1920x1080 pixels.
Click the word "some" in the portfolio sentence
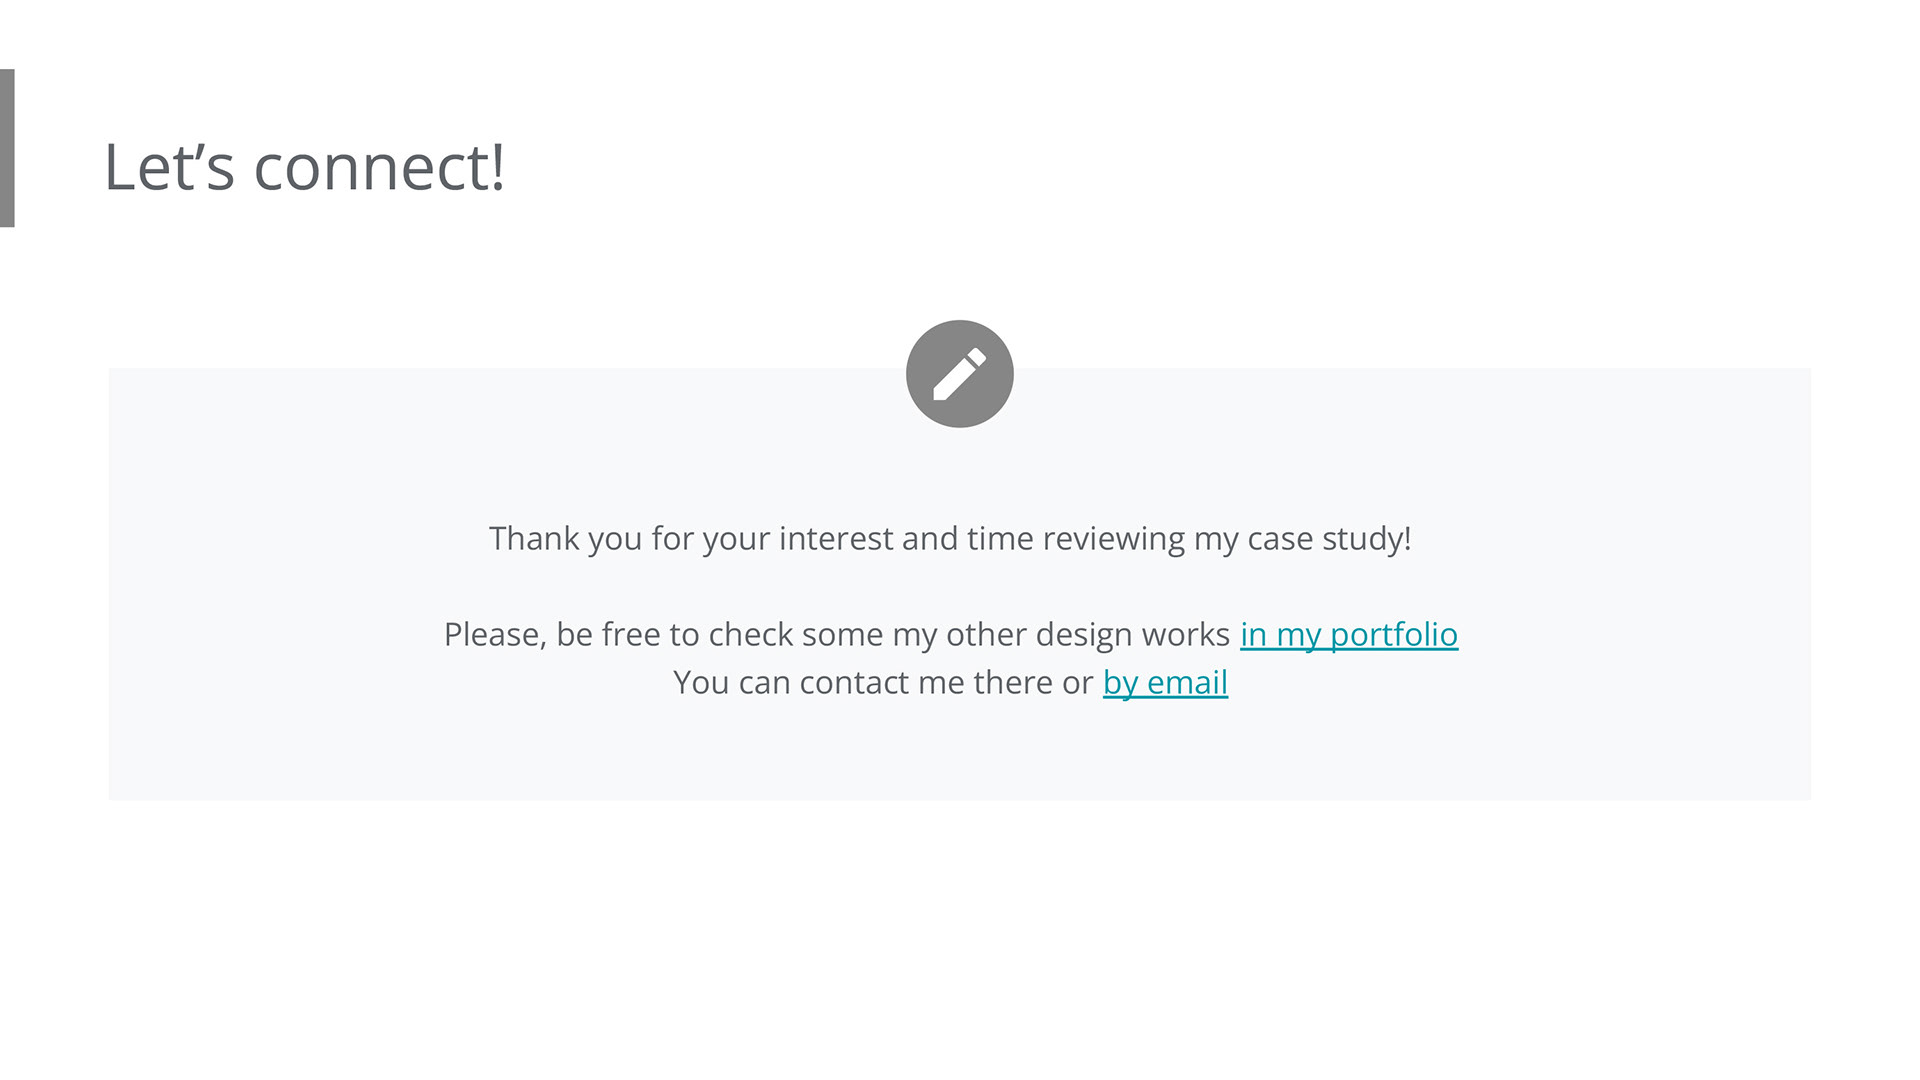click(x=842, y=635)
